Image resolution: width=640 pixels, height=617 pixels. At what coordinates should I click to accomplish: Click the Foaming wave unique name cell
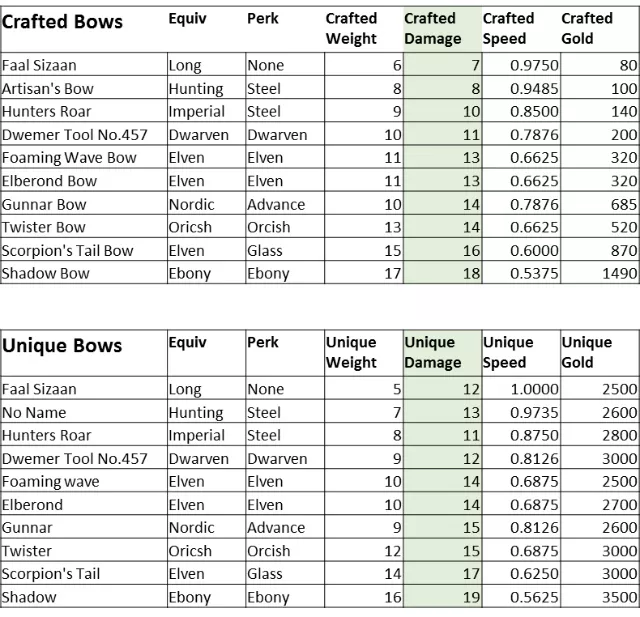pos(84,482)
